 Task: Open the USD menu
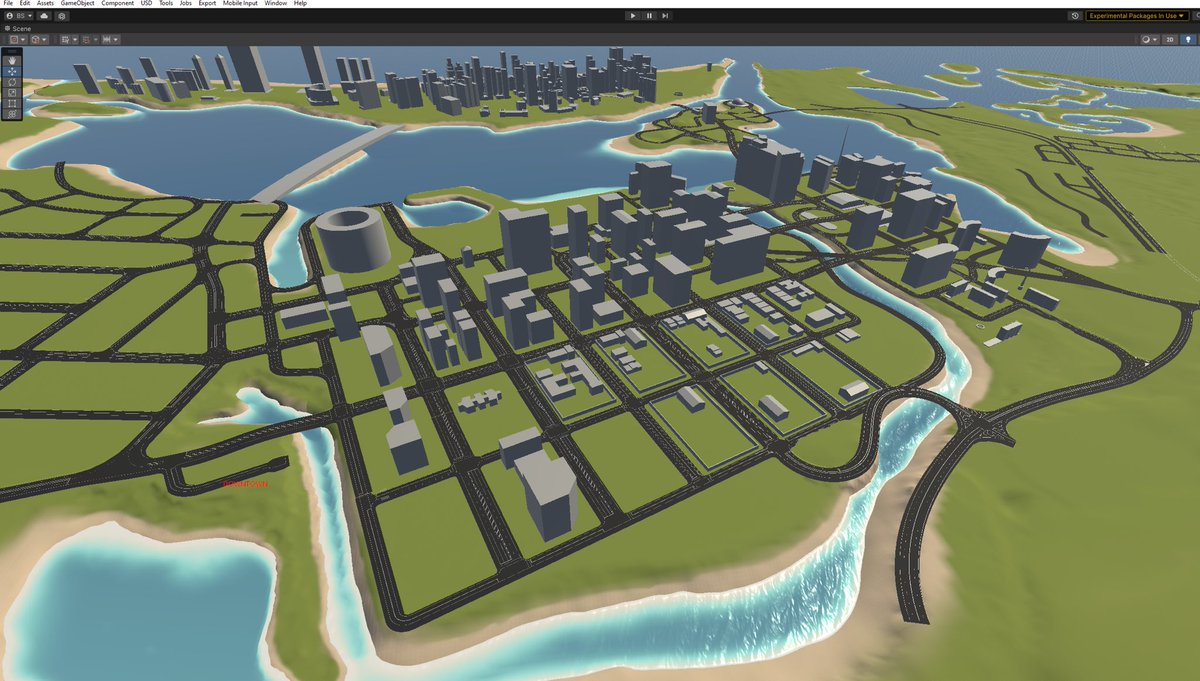coord(146,4)
